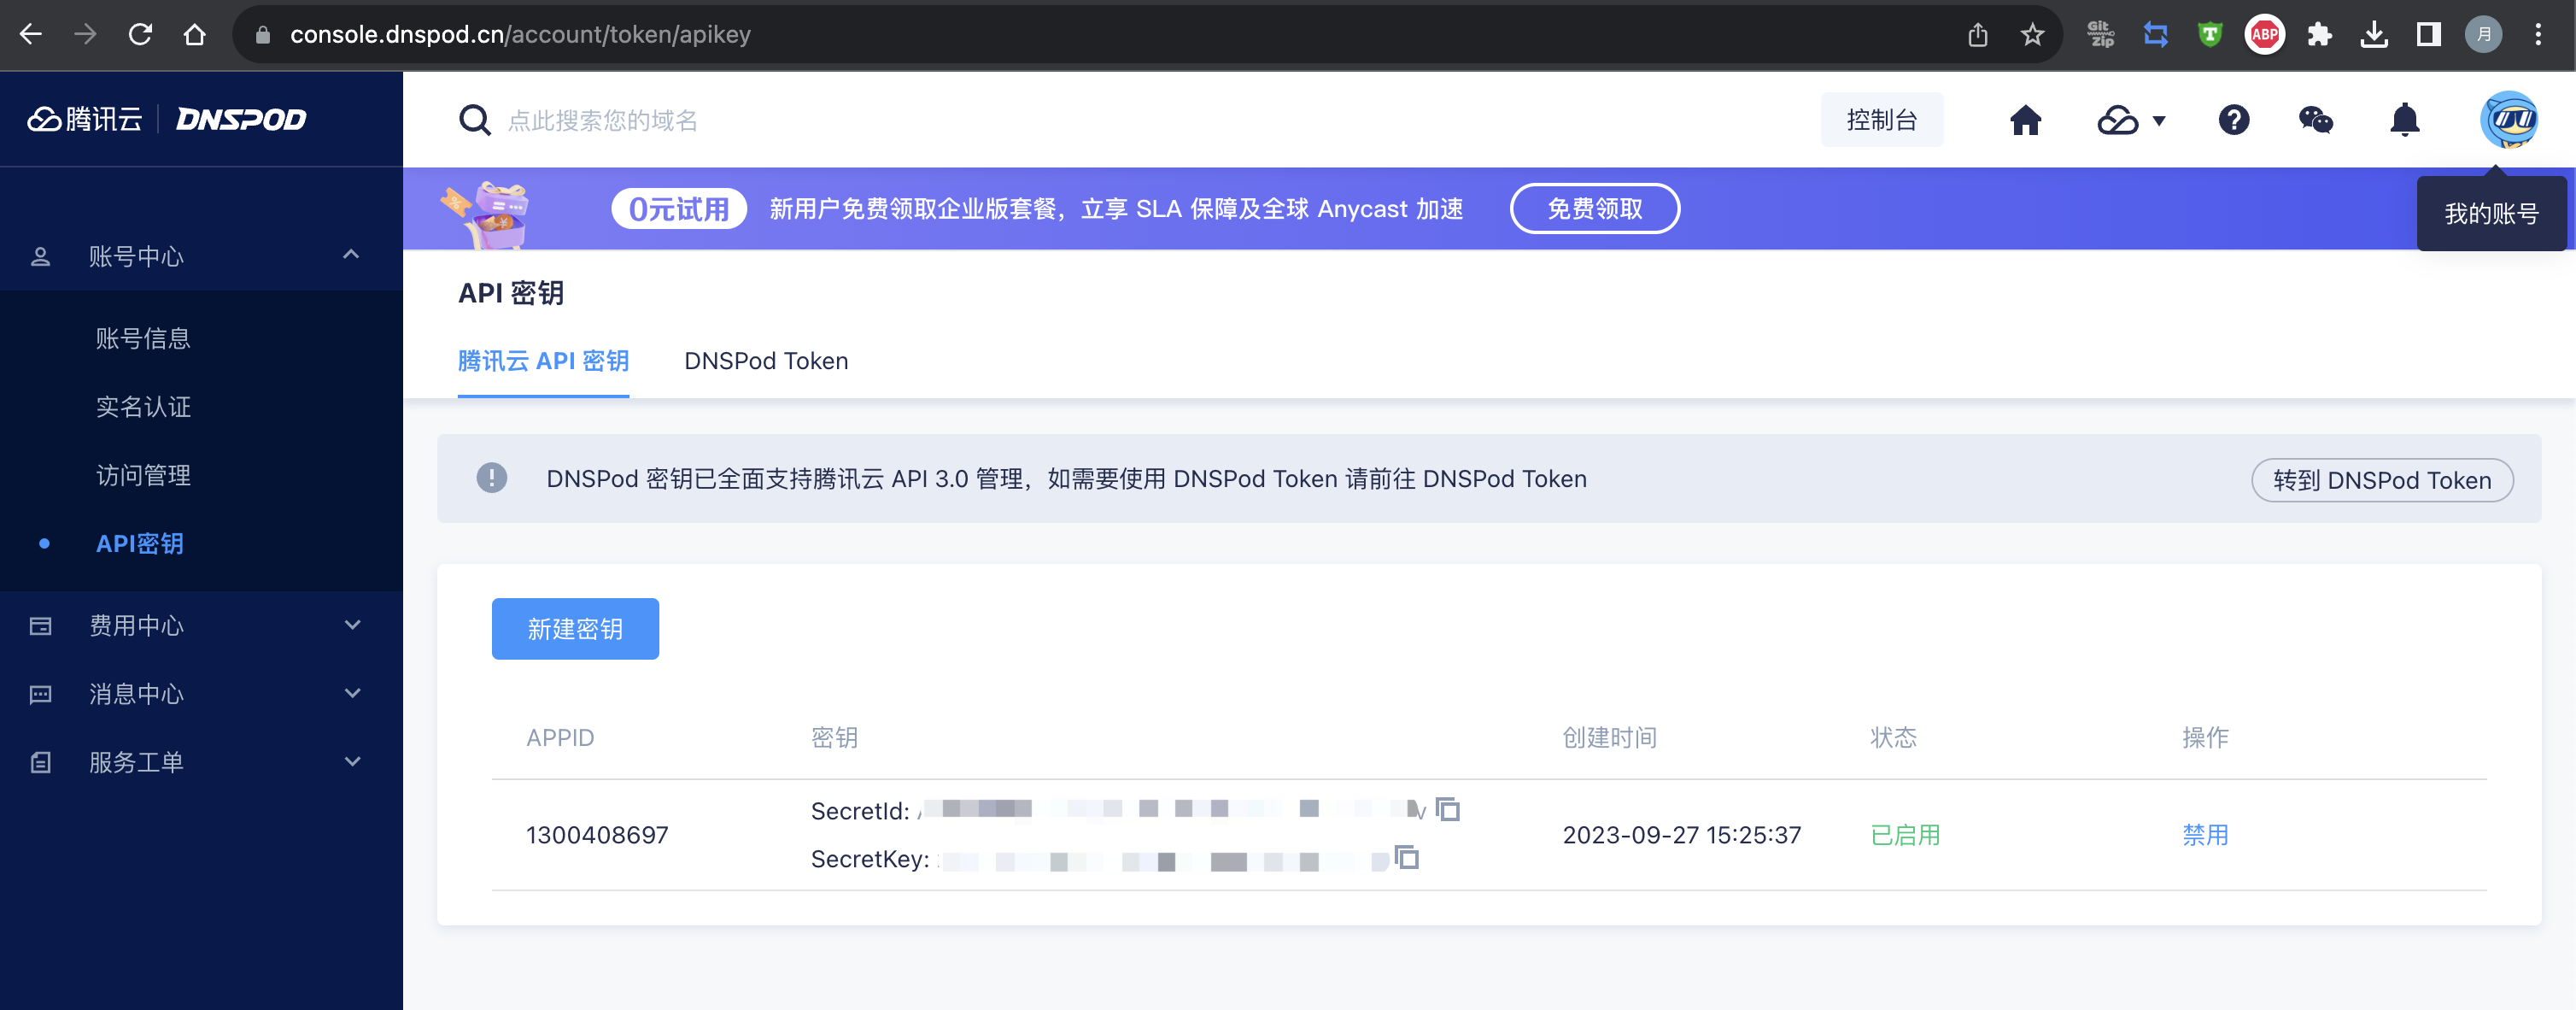Bookmark this page with the star icon

(2032, 35)
